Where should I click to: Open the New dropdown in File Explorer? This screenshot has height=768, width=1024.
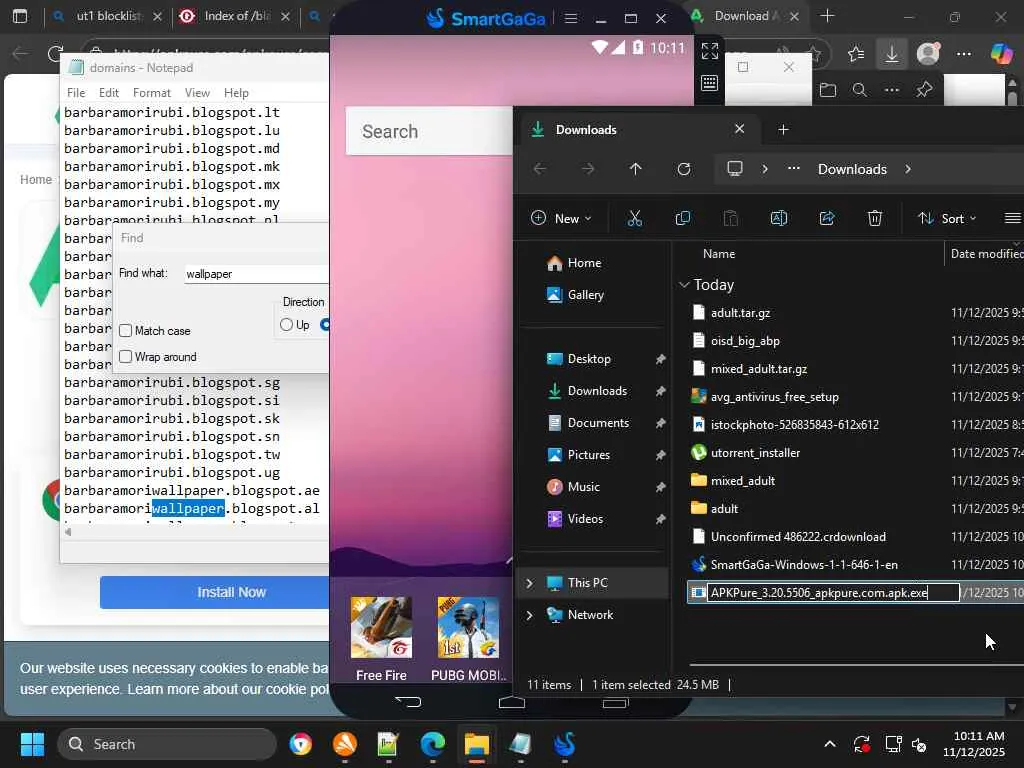pos(562,218)
